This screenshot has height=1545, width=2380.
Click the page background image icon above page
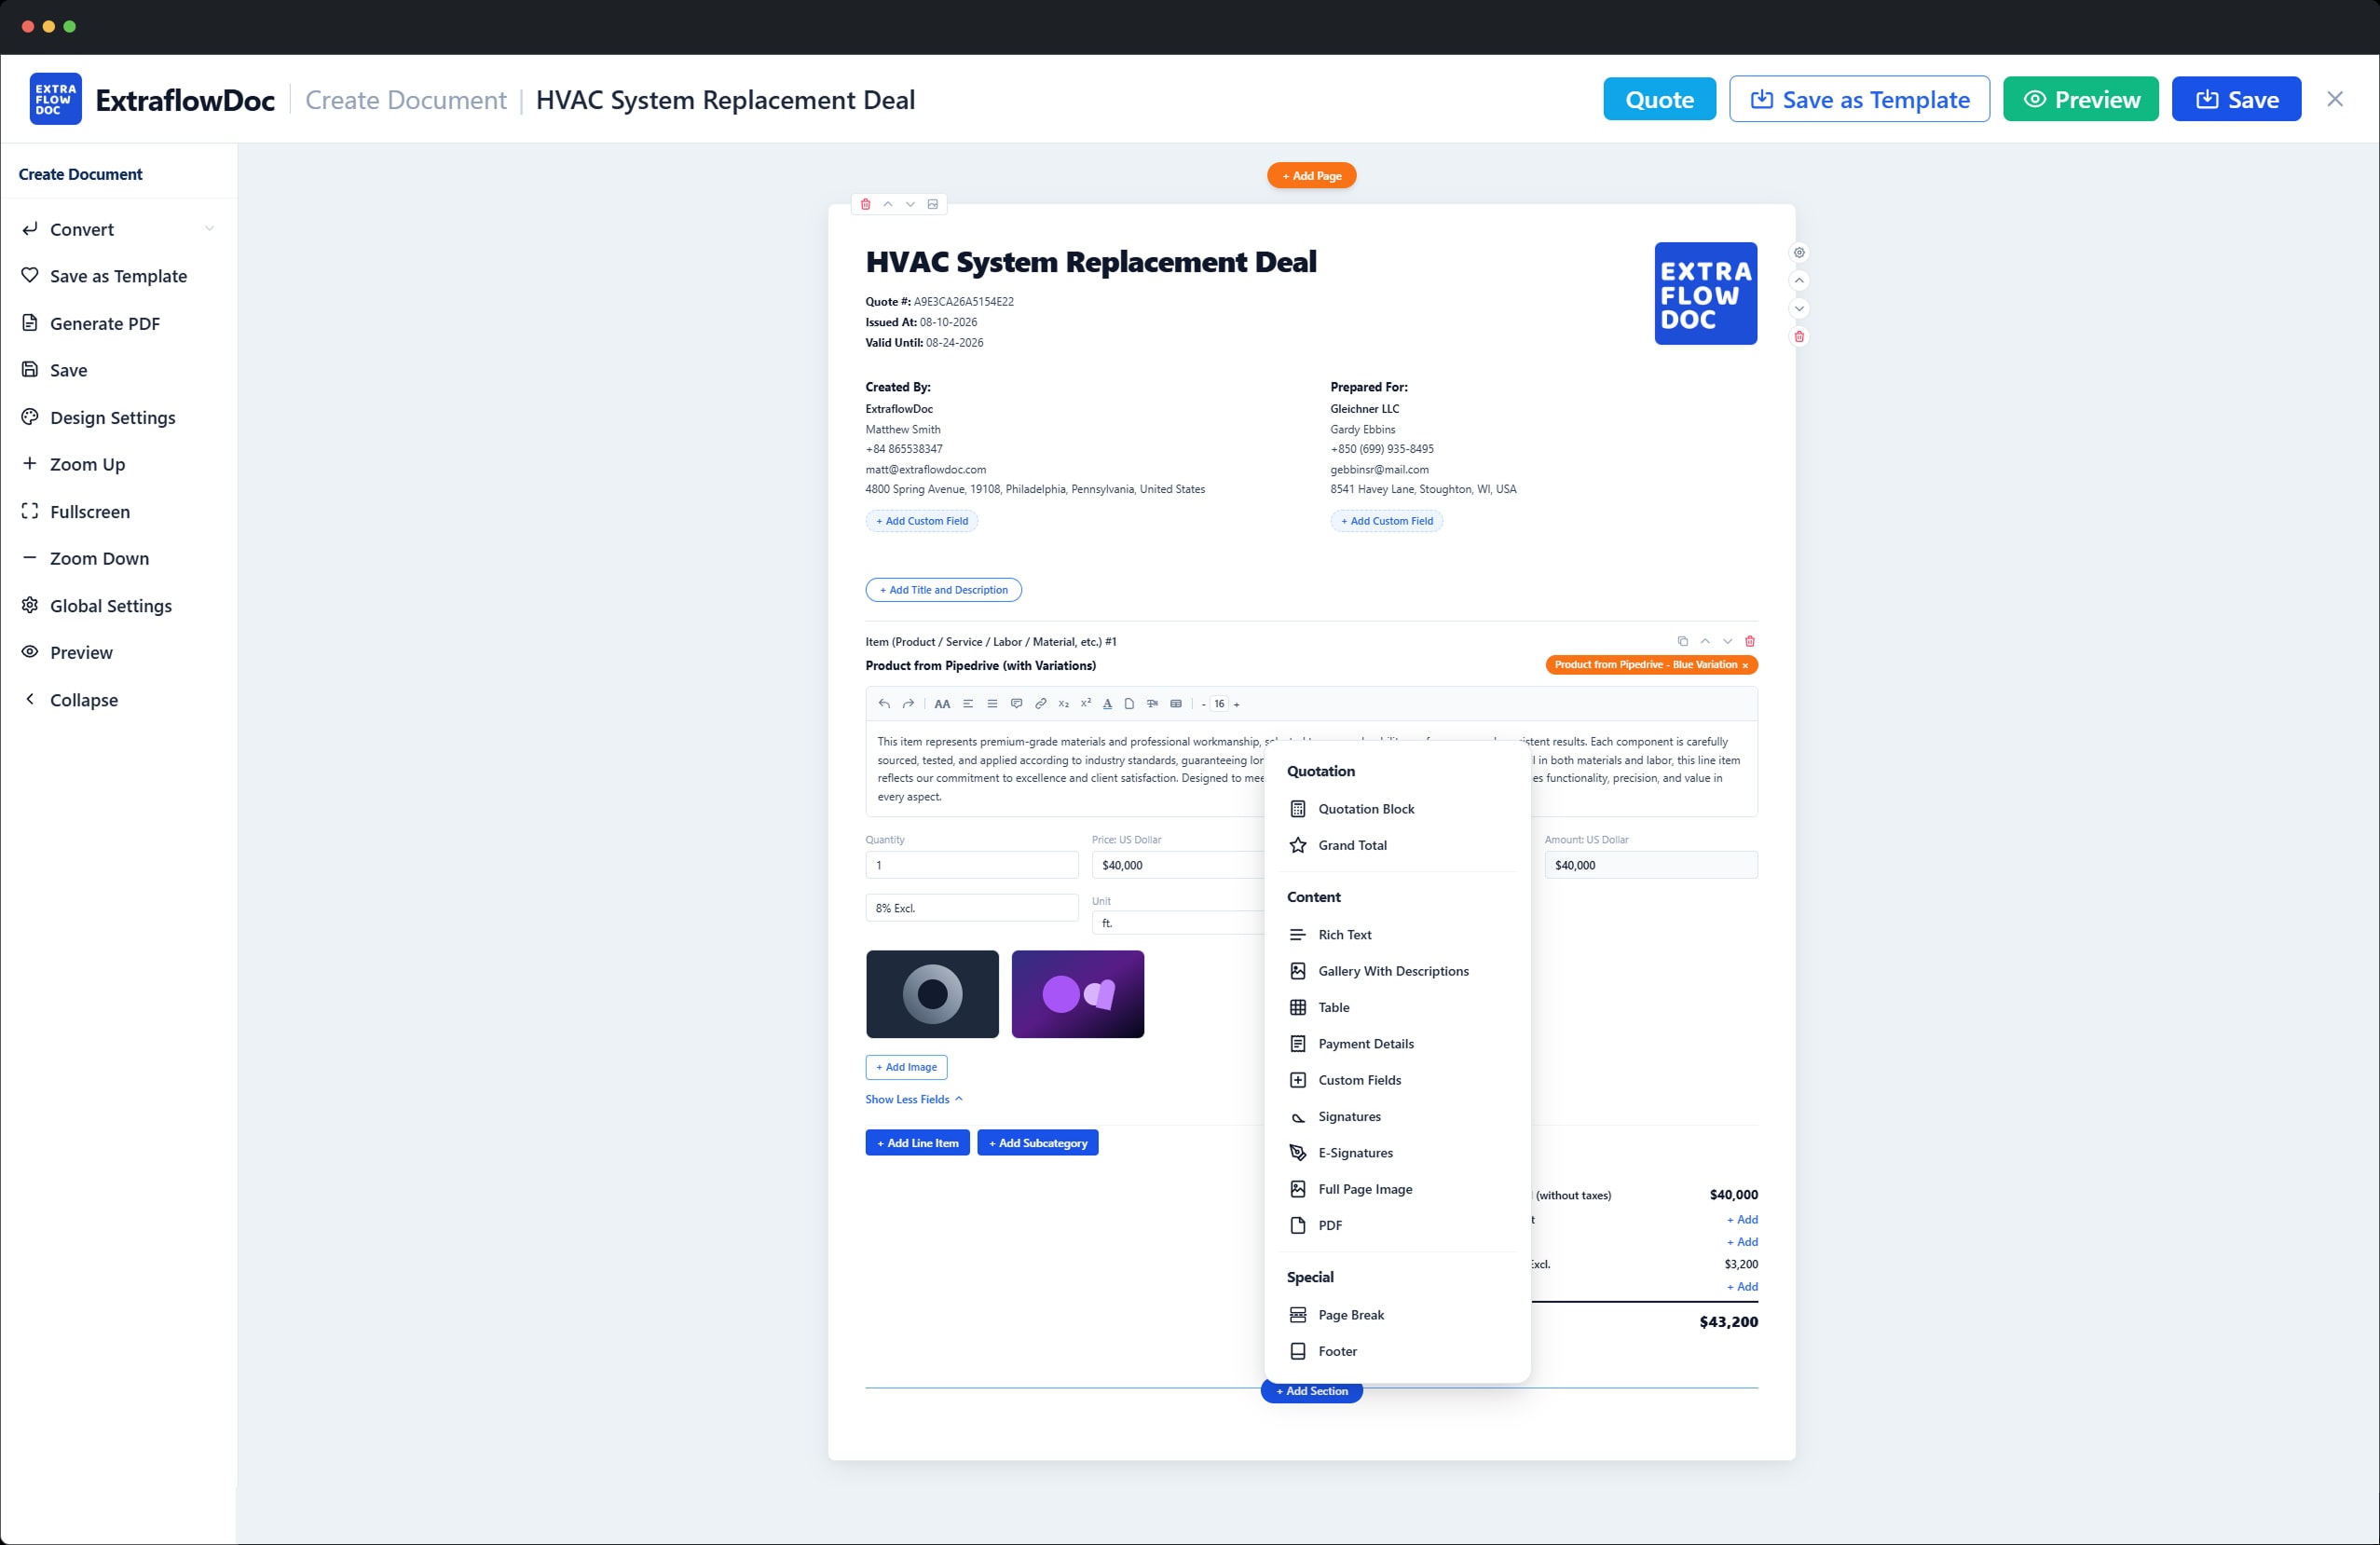(933, 204)
